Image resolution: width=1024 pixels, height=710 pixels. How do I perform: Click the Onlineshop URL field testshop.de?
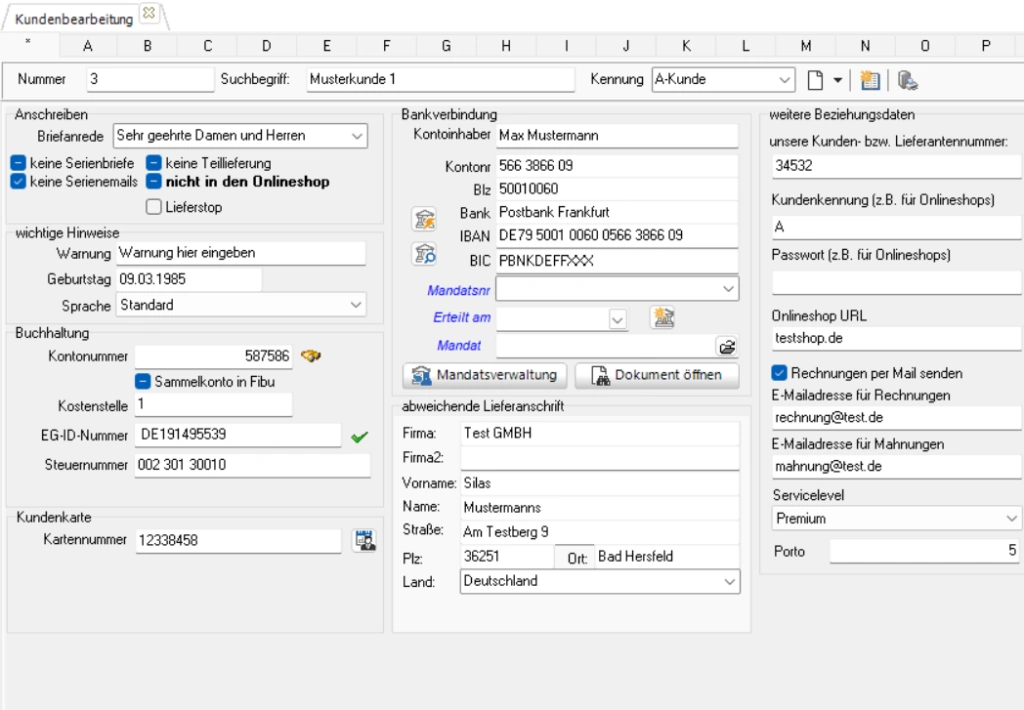click(896, 338)
